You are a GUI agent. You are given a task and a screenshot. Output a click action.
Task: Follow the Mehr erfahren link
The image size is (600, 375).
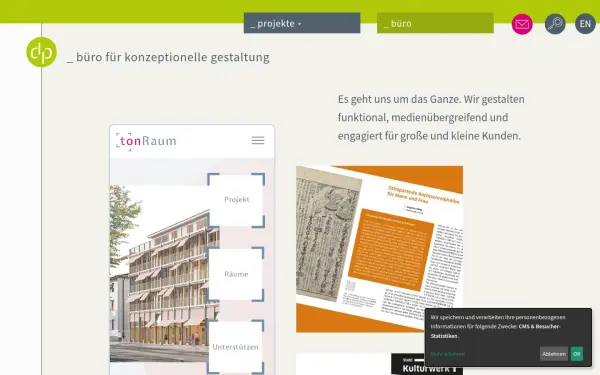coord(447,354)
